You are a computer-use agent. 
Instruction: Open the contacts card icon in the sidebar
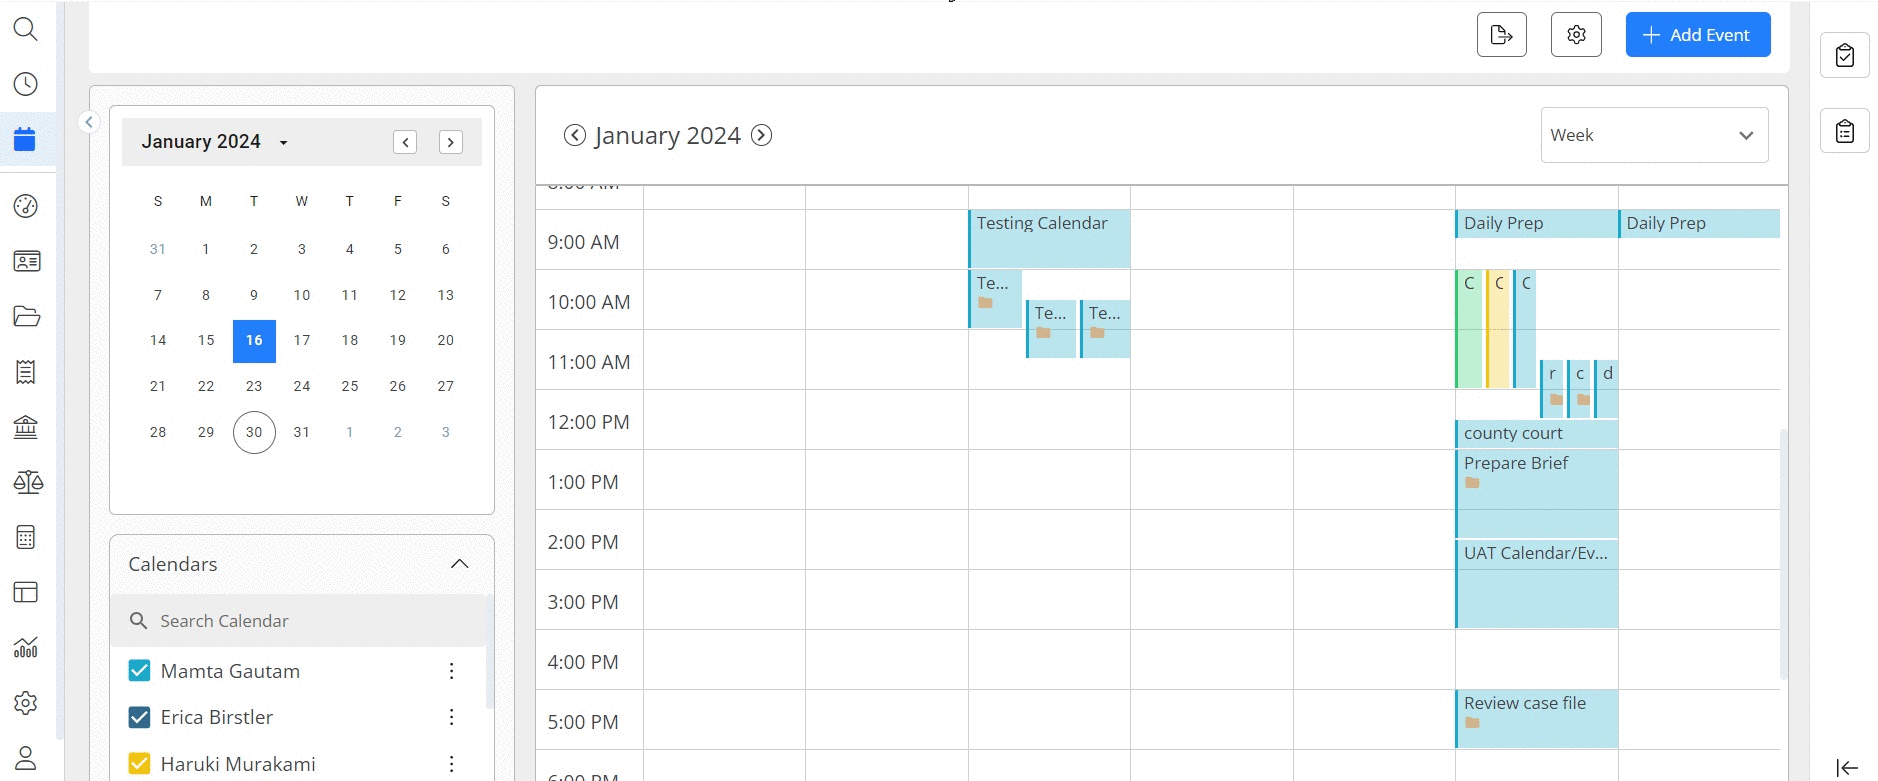pos(26,261)
